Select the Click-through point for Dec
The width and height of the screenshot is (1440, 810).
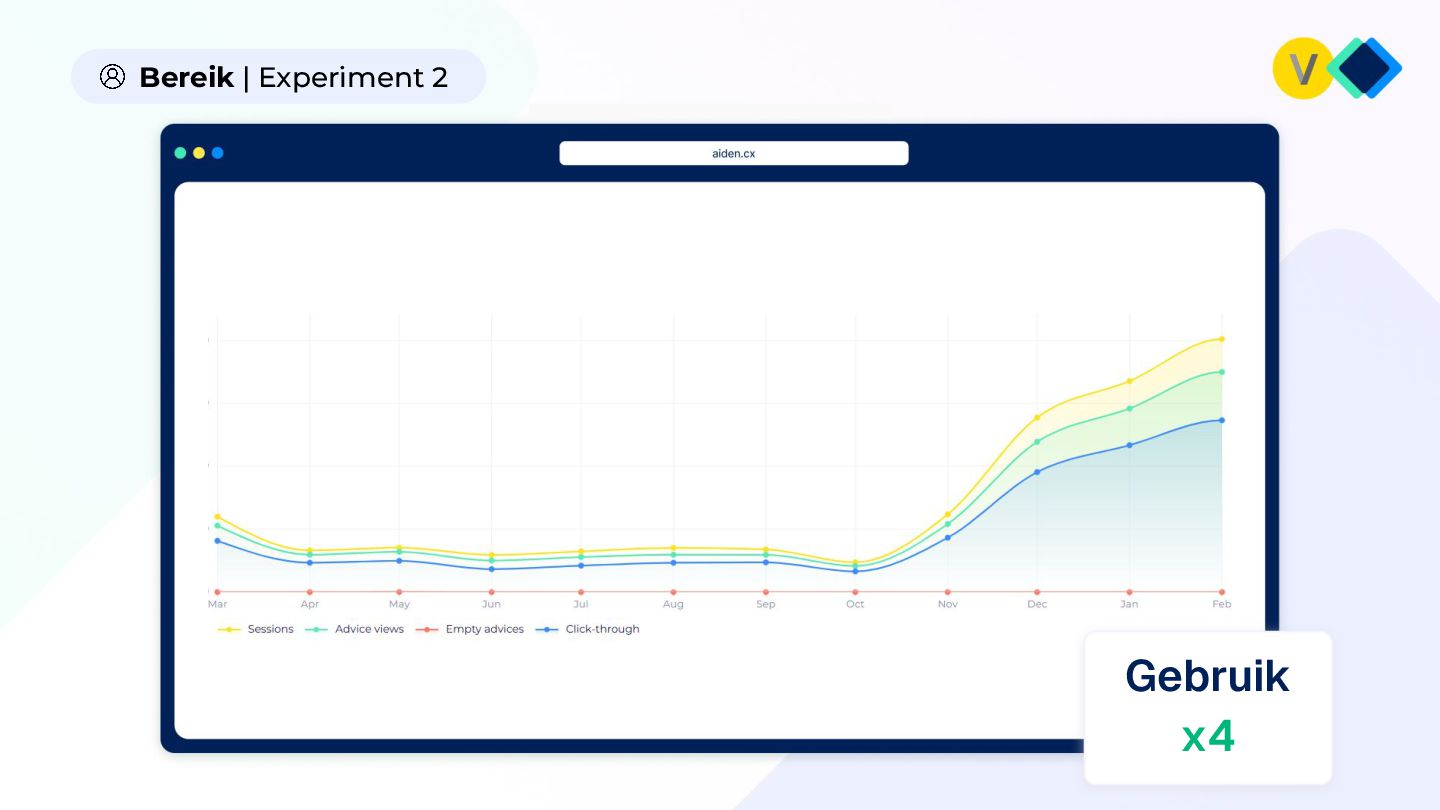1037,472
